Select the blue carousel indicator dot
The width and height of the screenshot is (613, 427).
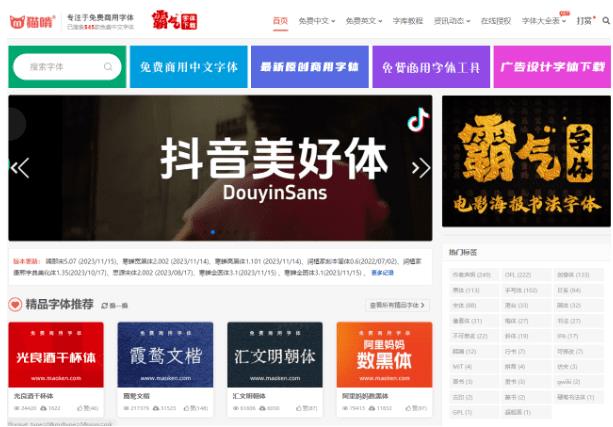click(x=213, y=232)
